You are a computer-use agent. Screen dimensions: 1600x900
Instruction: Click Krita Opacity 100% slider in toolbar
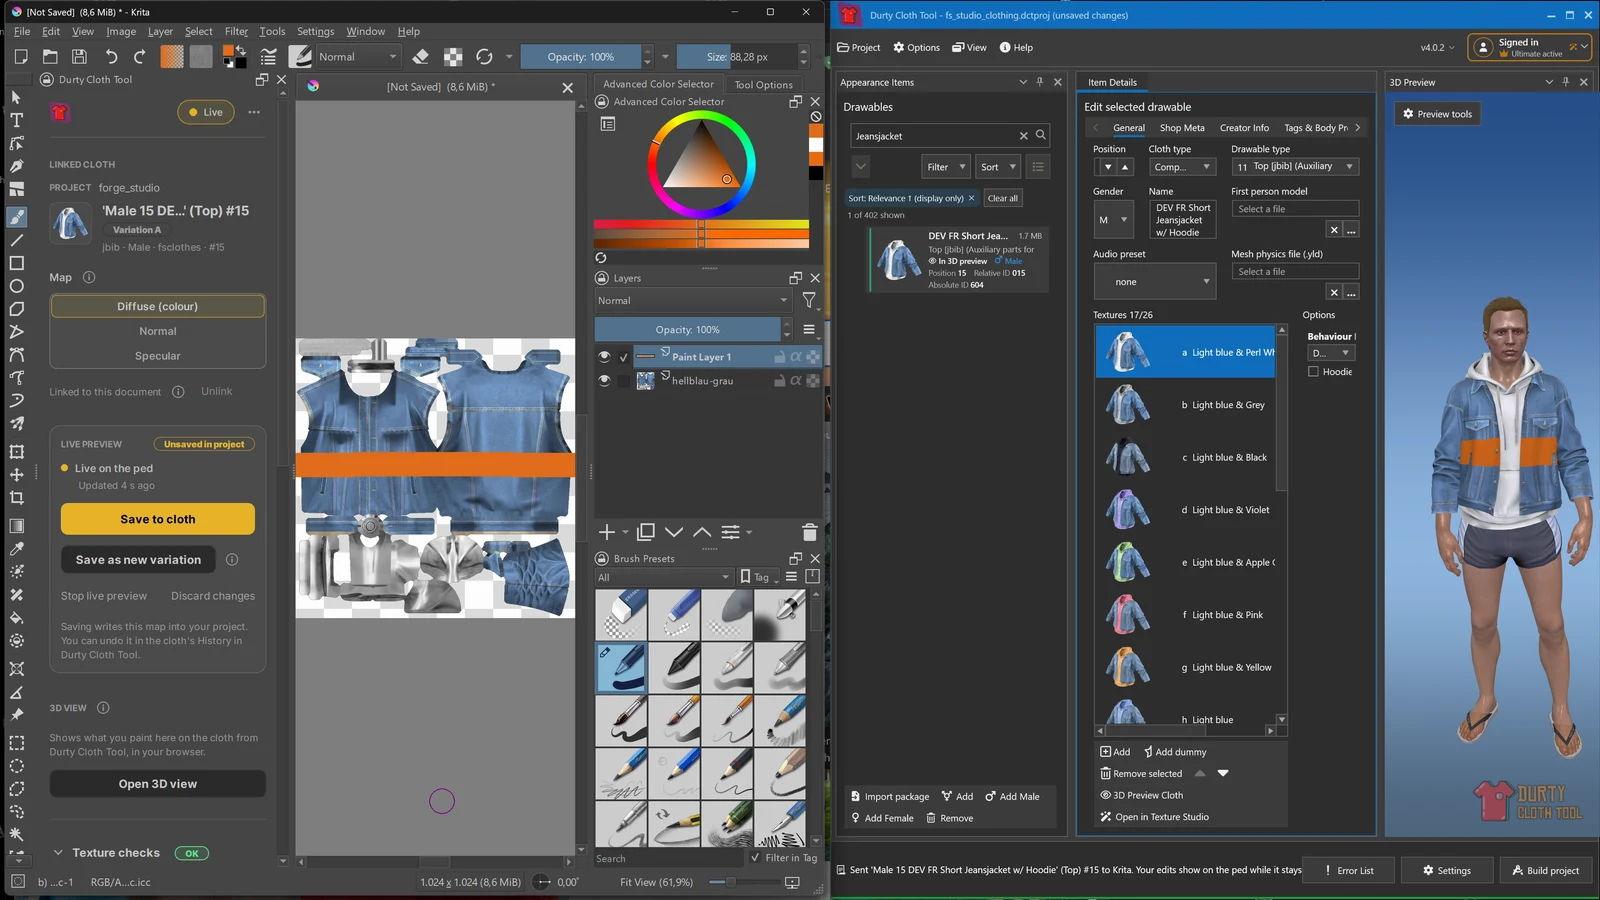point(581,57)
